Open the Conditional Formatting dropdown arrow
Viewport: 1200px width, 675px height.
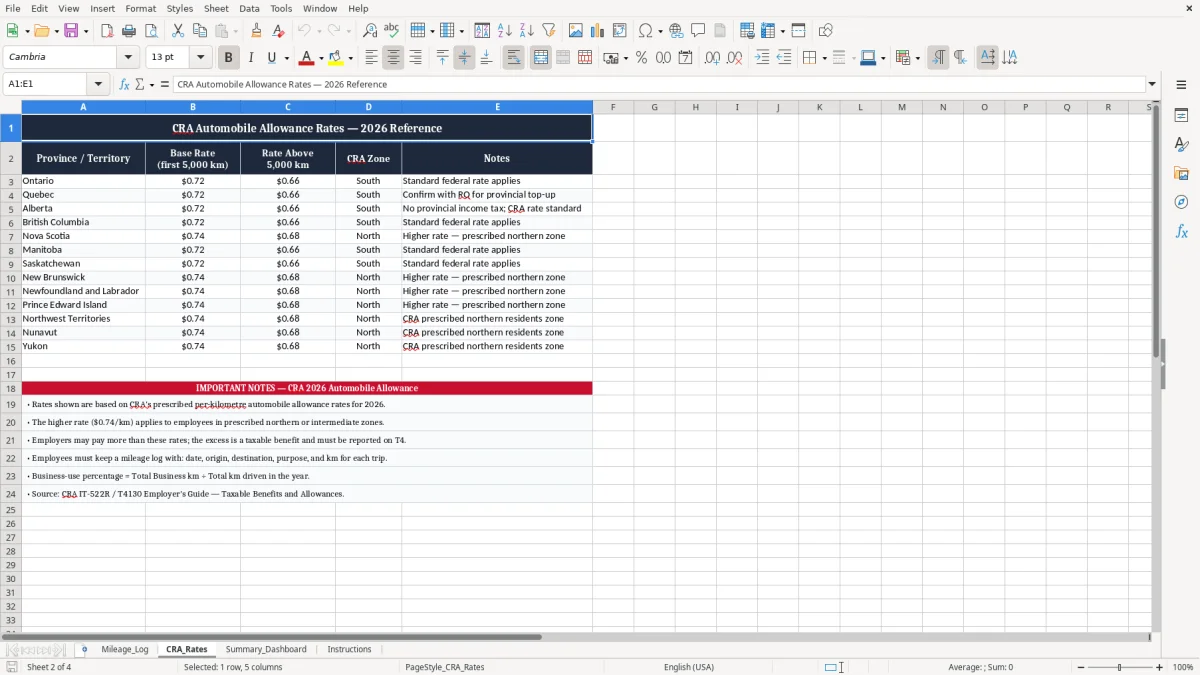pos(917,58)
